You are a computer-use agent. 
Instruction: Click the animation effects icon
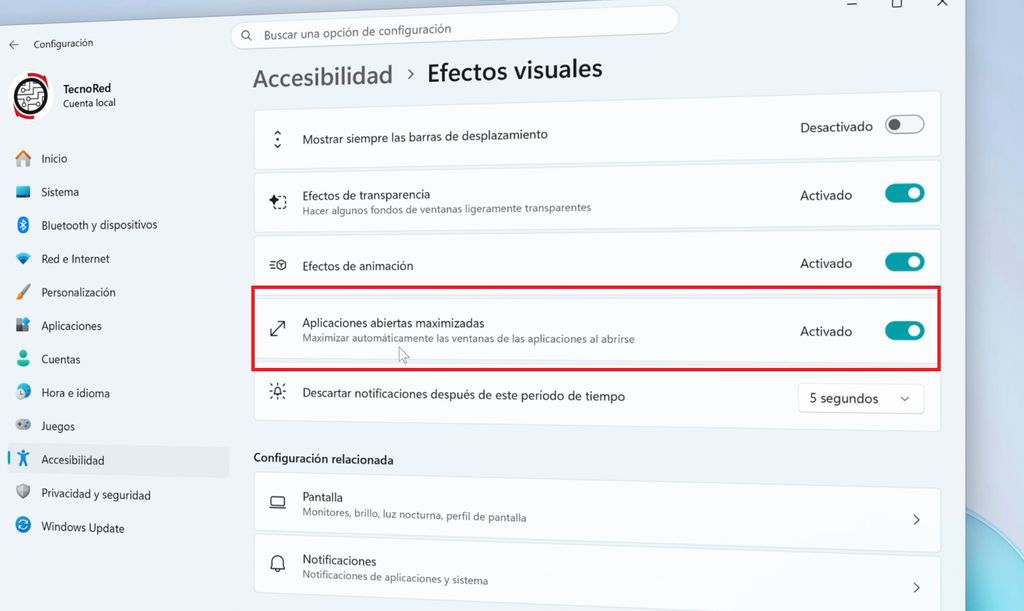pos(278,265)
